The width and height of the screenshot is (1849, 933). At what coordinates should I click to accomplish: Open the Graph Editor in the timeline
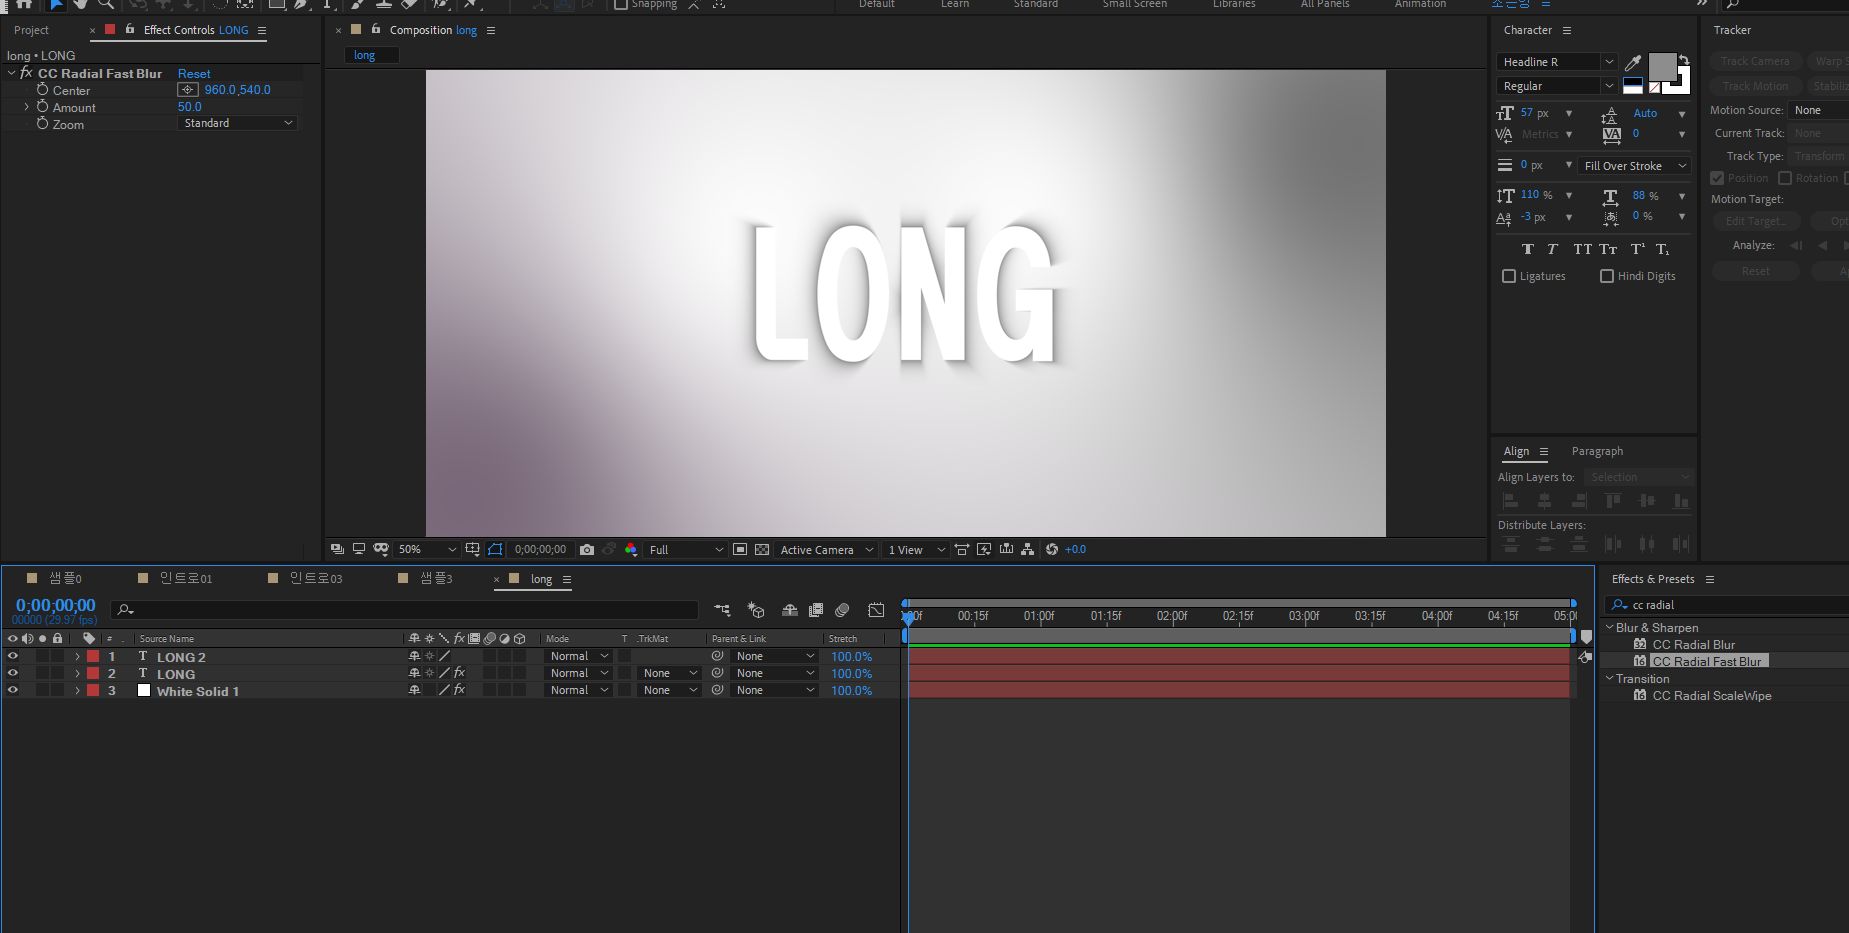click(x=876, y=610)
